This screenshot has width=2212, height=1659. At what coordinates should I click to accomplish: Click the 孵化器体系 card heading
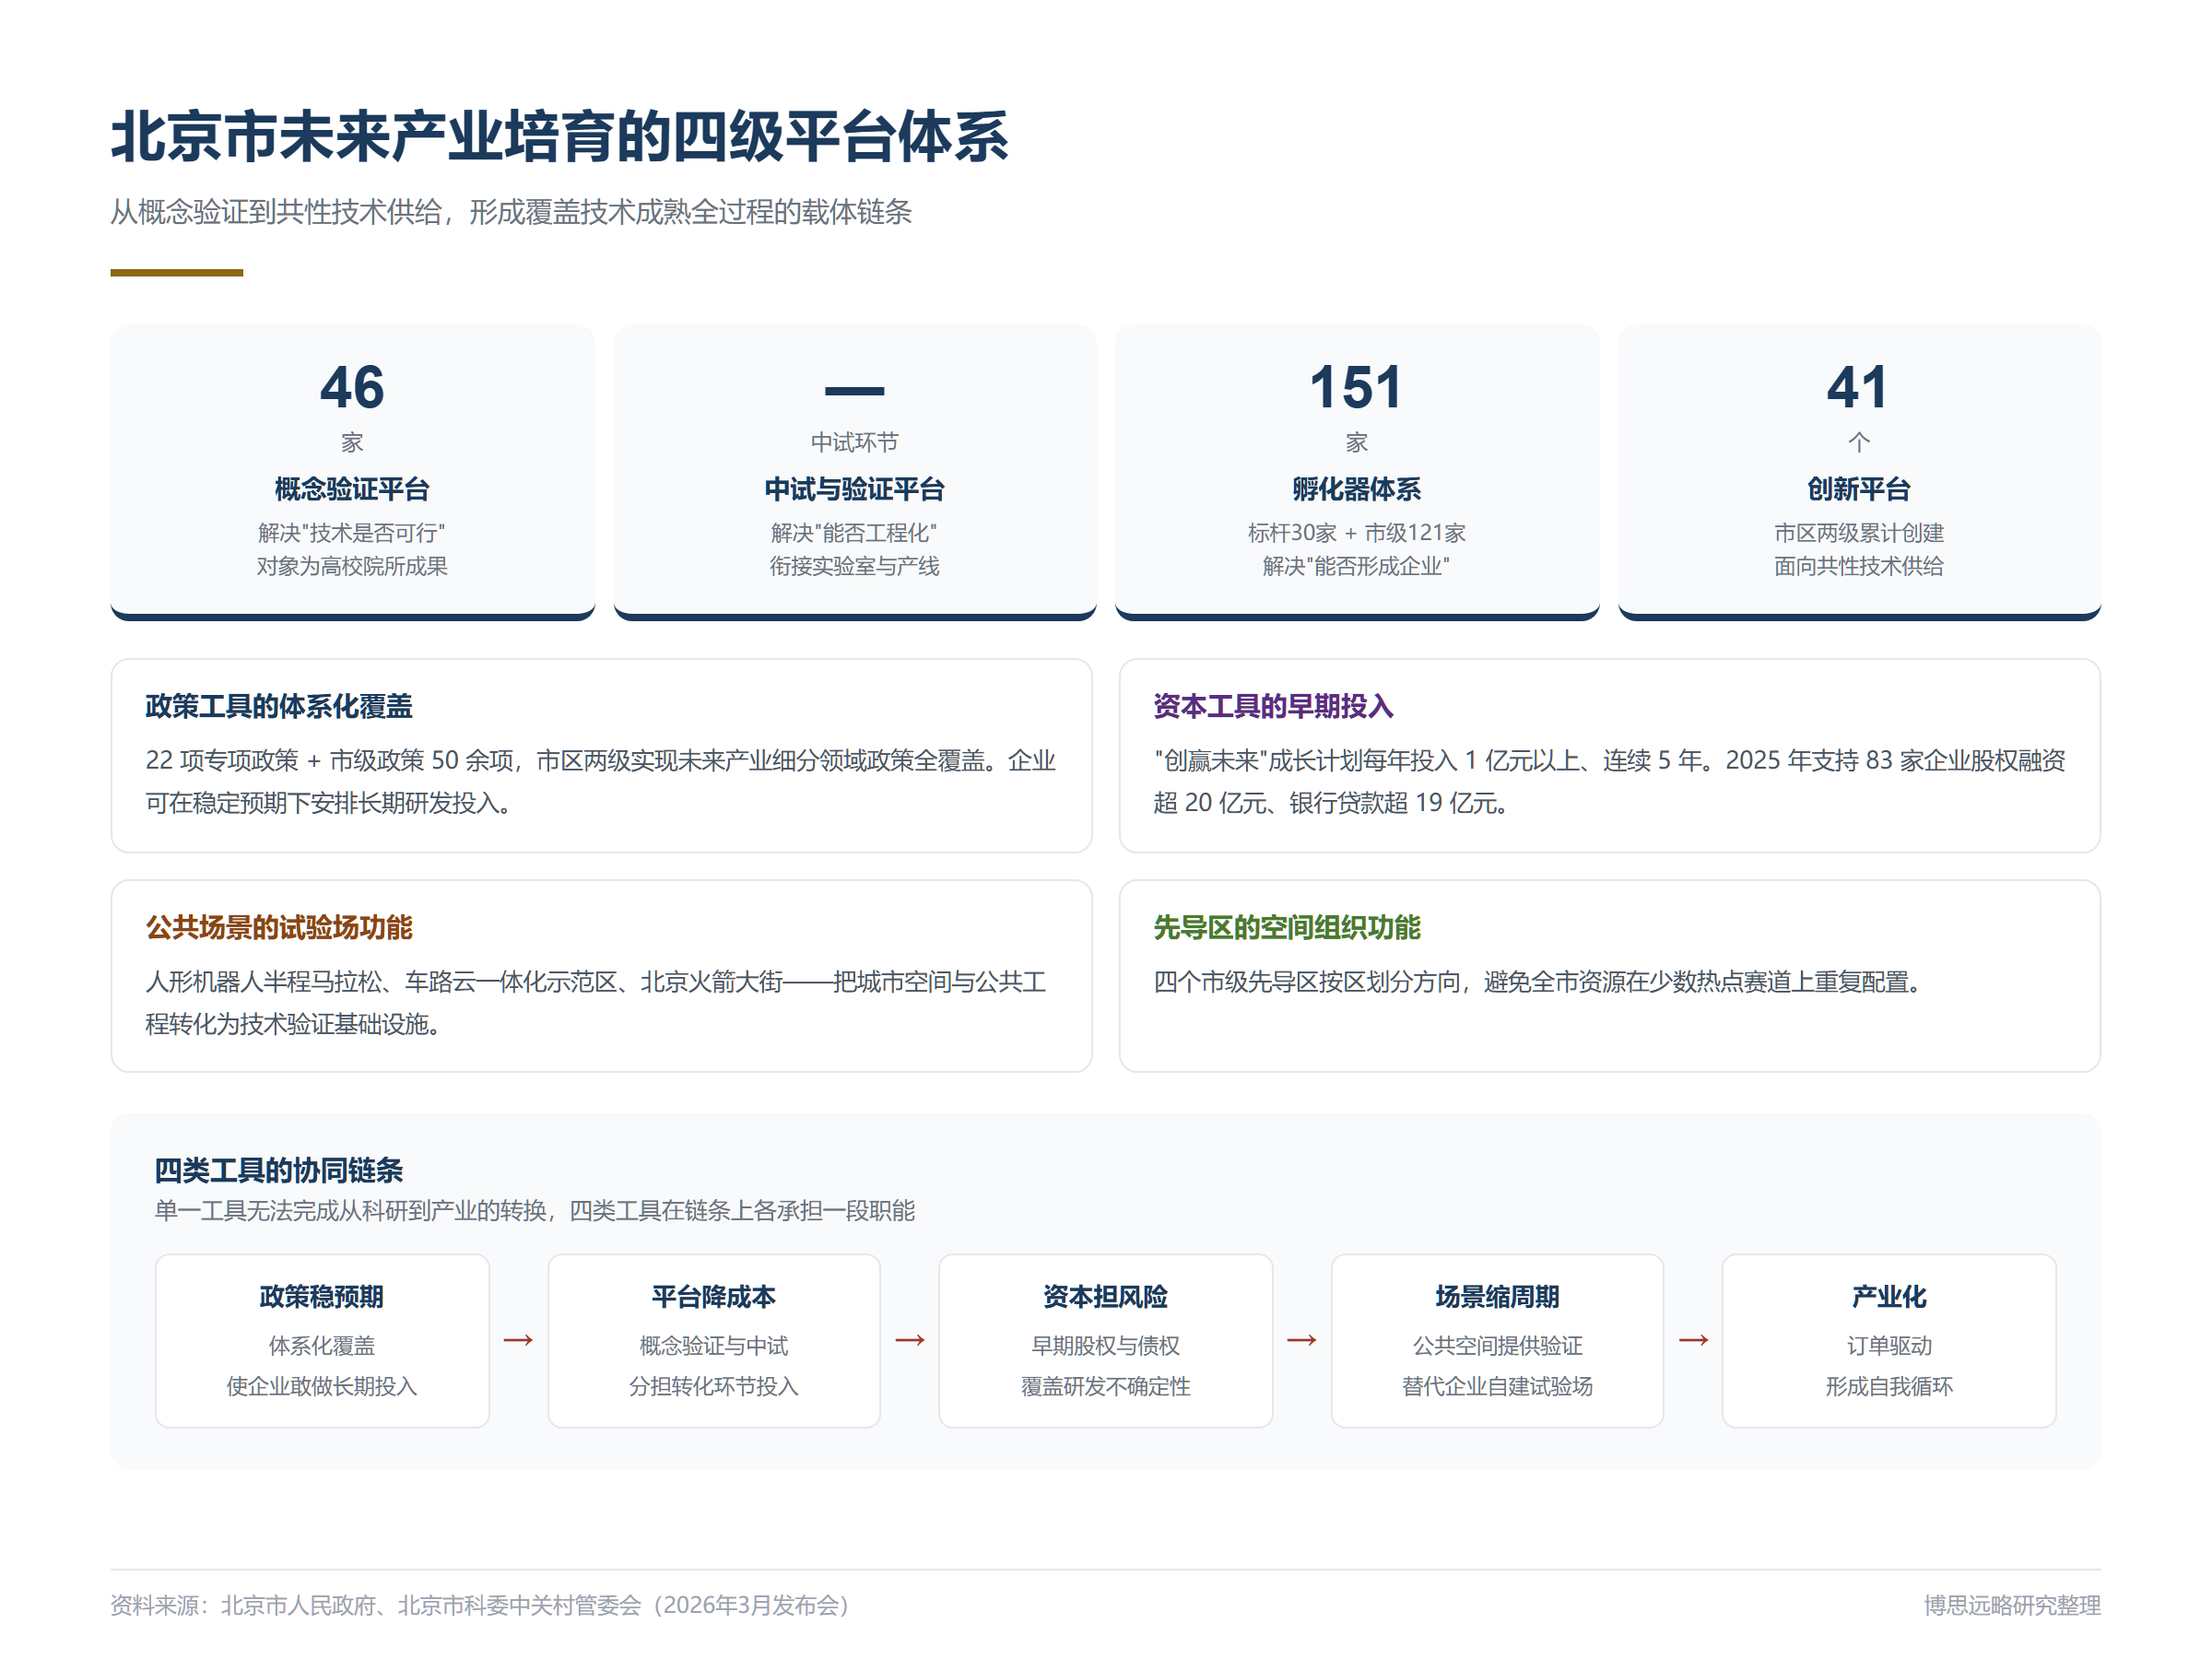(x=1357, y=489)
